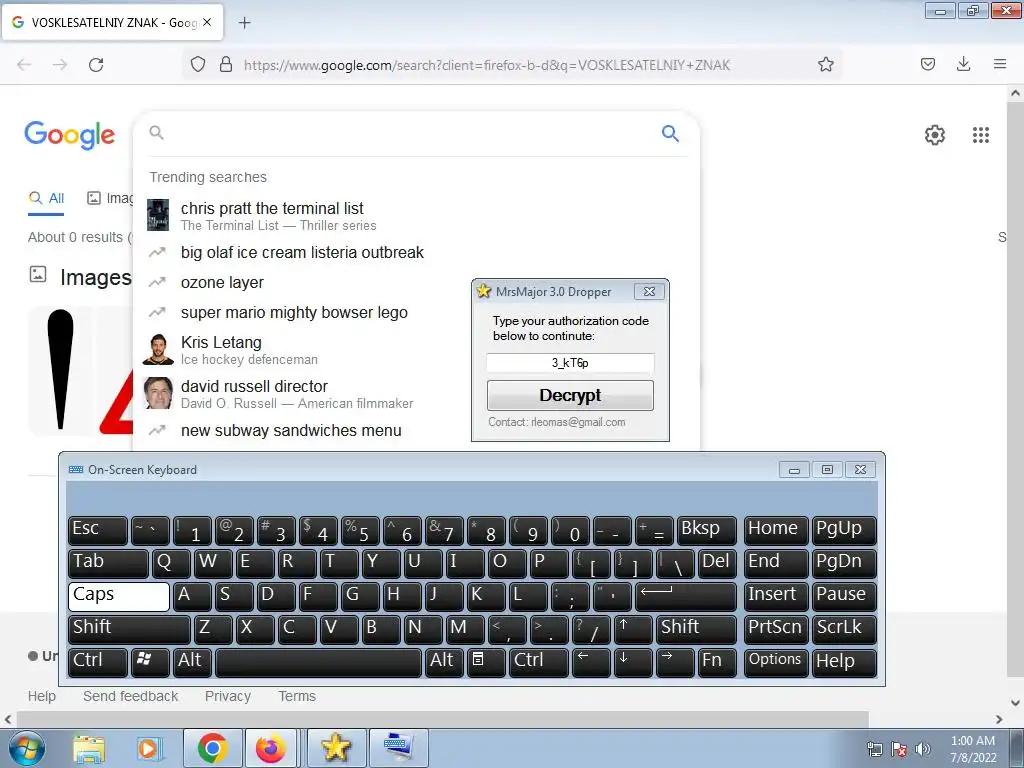1024x768 pixels.
Task: Select the All search tab
Action: [46, 198]
